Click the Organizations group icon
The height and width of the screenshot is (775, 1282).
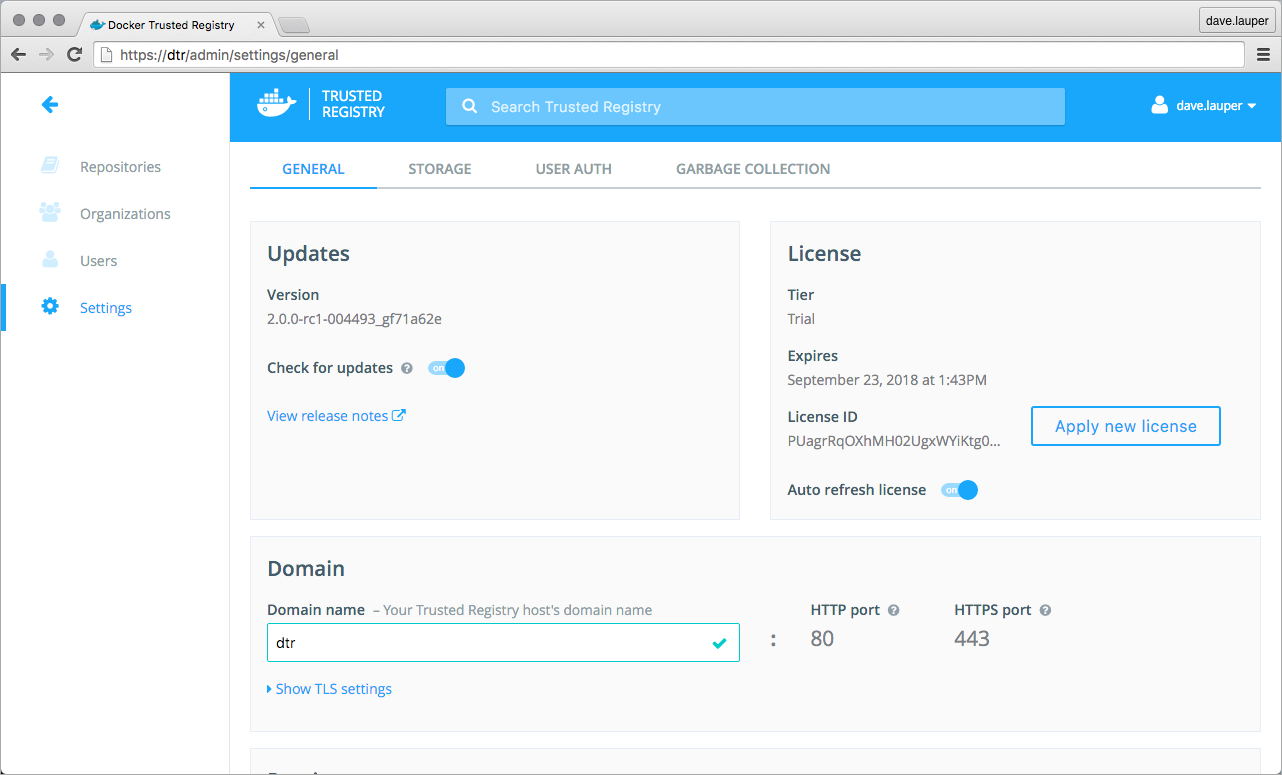click(50, 213)
